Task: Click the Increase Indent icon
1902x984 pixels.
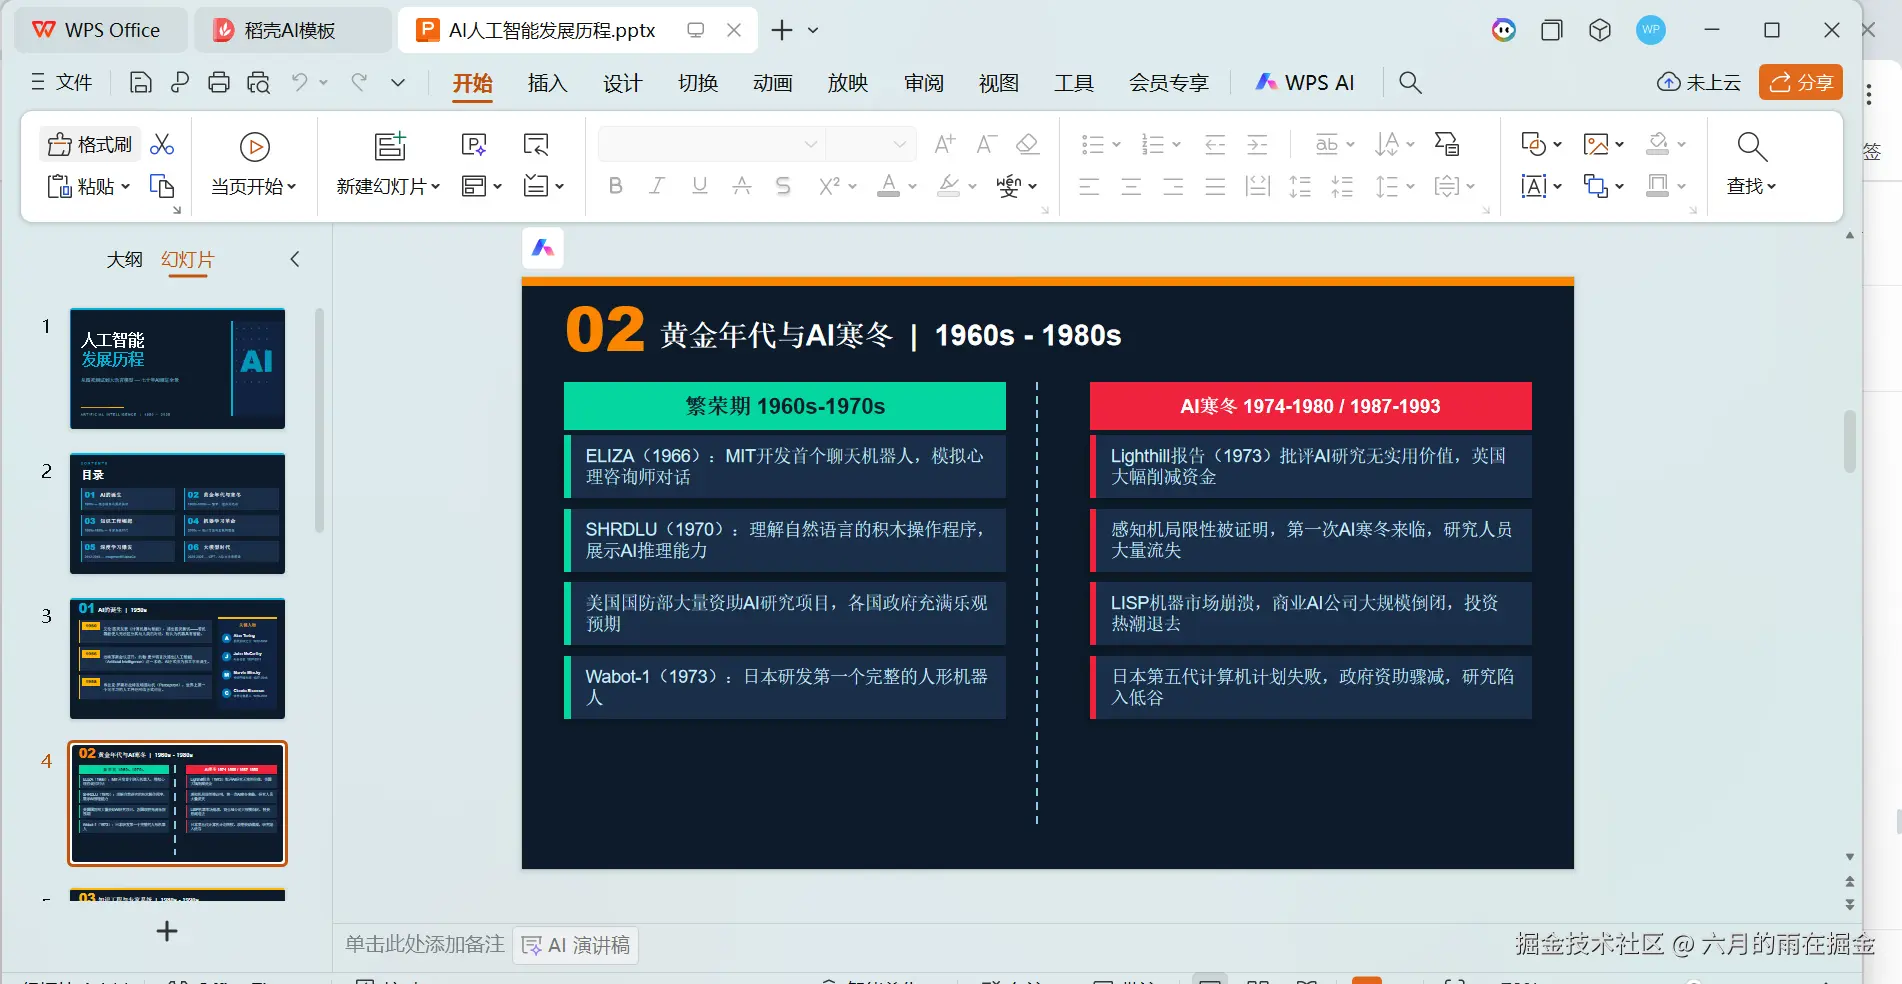Action: click(x=1257, y=145)
